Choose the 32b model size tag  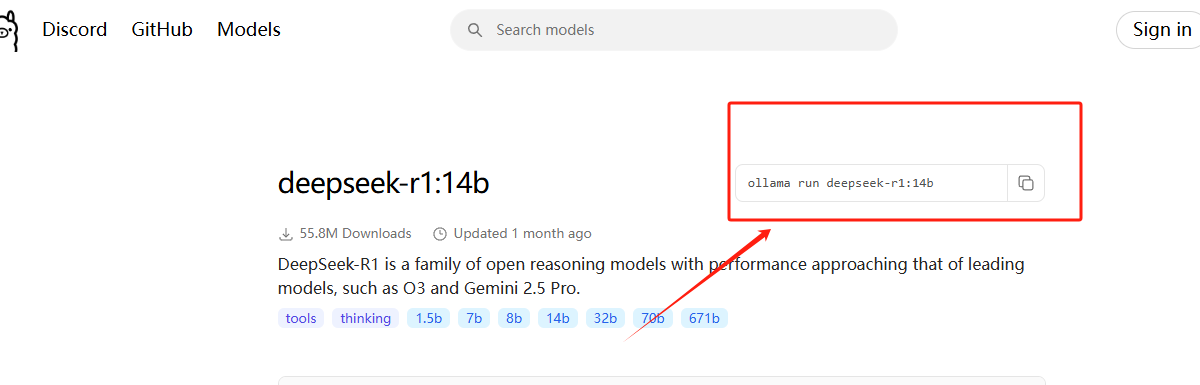coord(605,318)
